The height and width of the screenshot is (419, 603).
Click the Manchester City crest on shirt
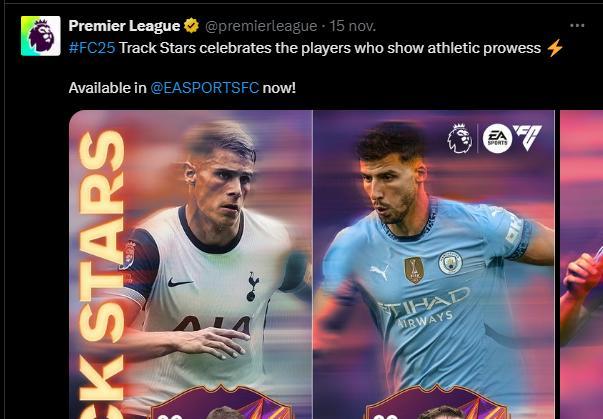click(450, 263)
